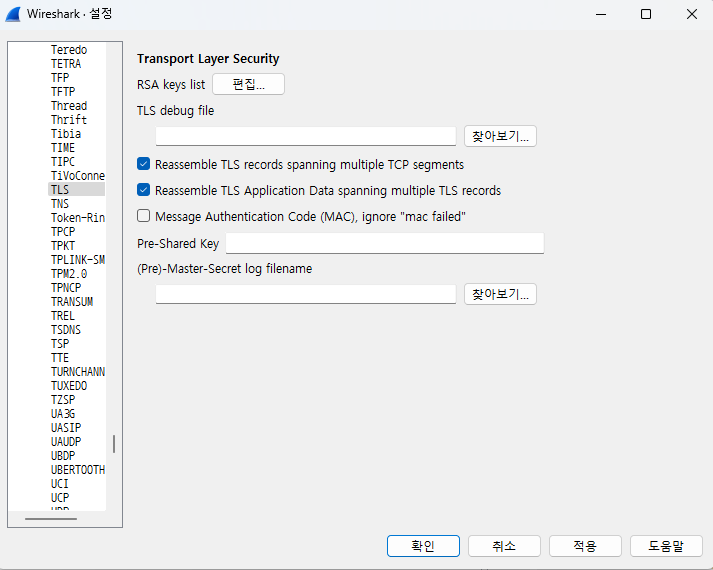Select TRANSUM protocol
The image size is (713, 570).
72,302
